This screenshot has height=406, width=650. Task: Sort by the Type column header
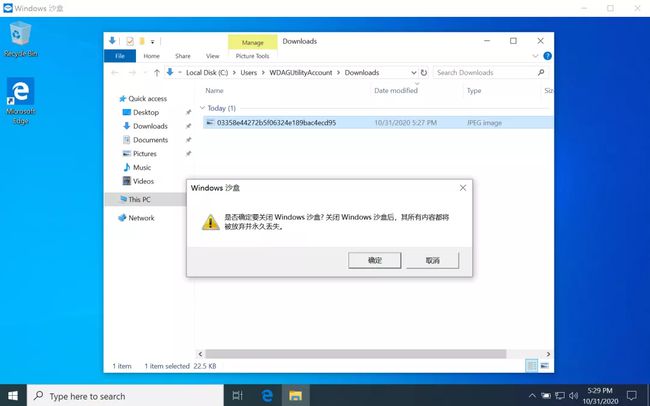[474, 90]
